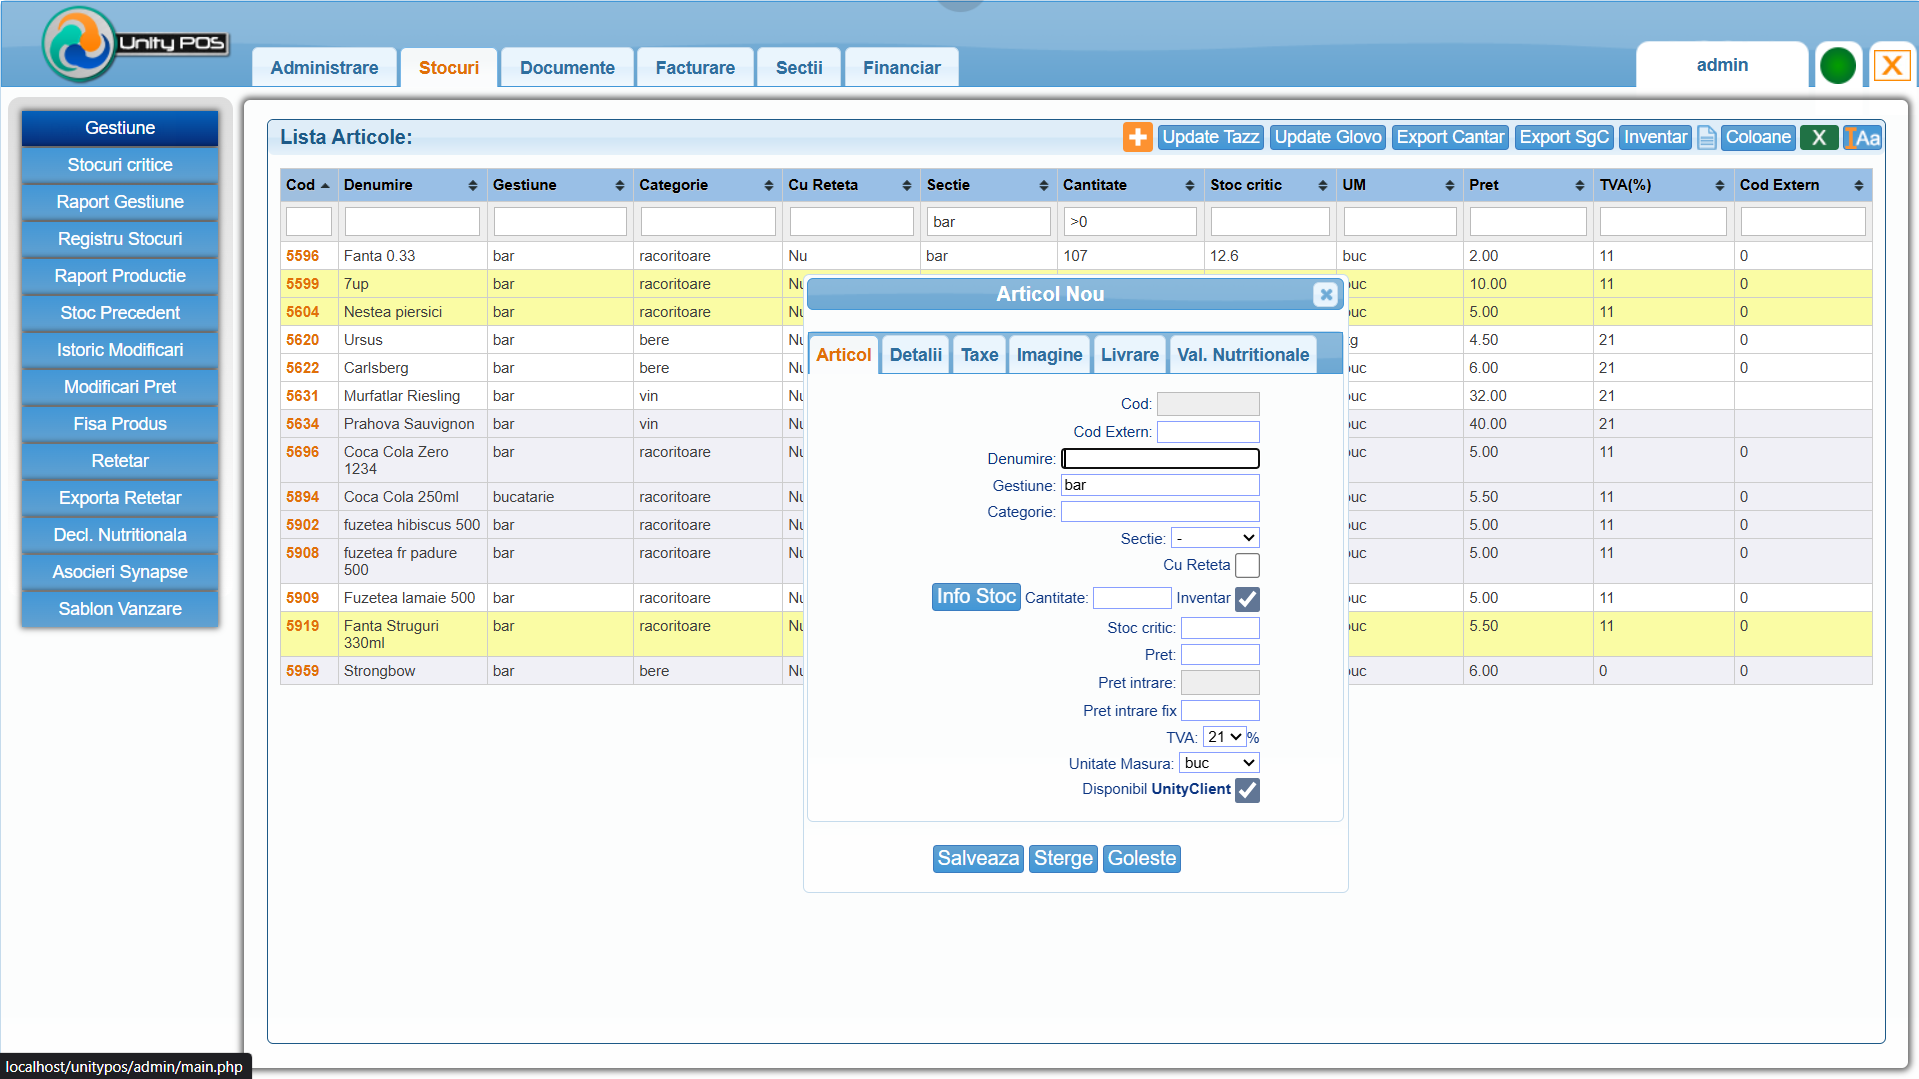The height and width of the screenshot is (1079, 1919).
Task: Close the Articol Nou dialog
Action: click(x=1325, y=294)
